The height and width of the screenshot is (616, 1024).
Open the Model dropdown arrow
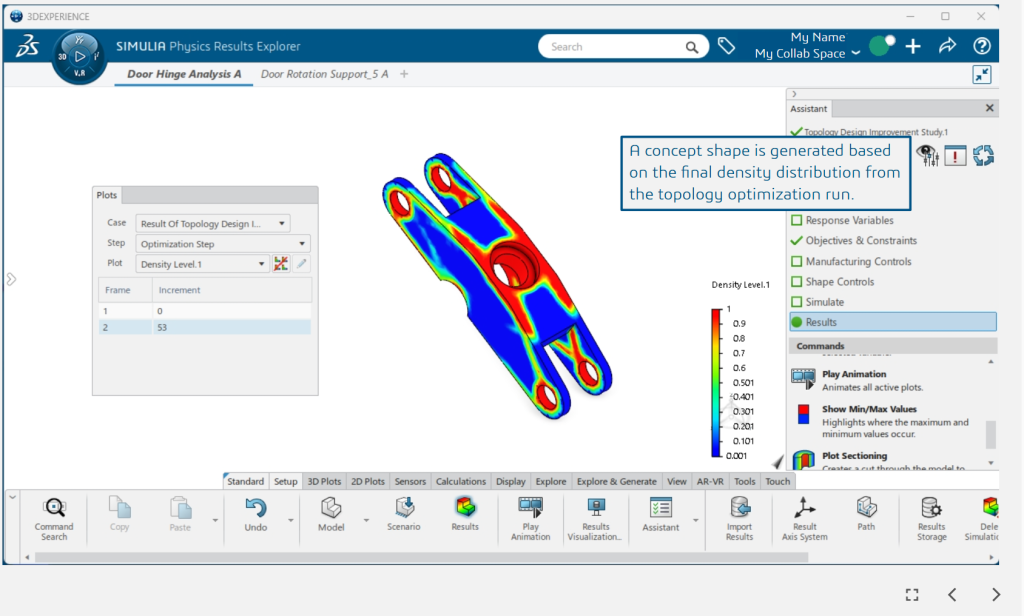coord(366,521)
